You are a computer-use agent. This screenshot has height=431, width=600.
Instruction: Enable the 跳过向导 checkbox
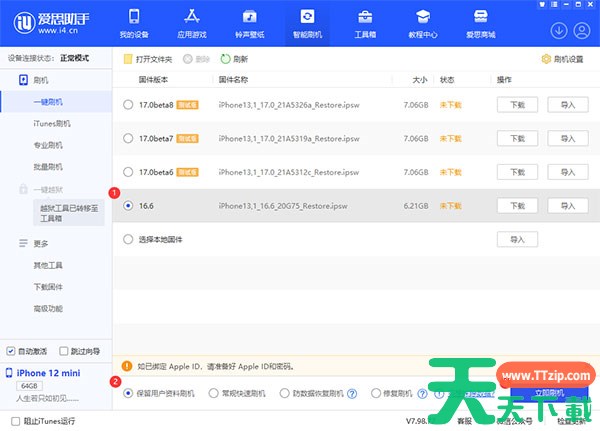(63, 352)
